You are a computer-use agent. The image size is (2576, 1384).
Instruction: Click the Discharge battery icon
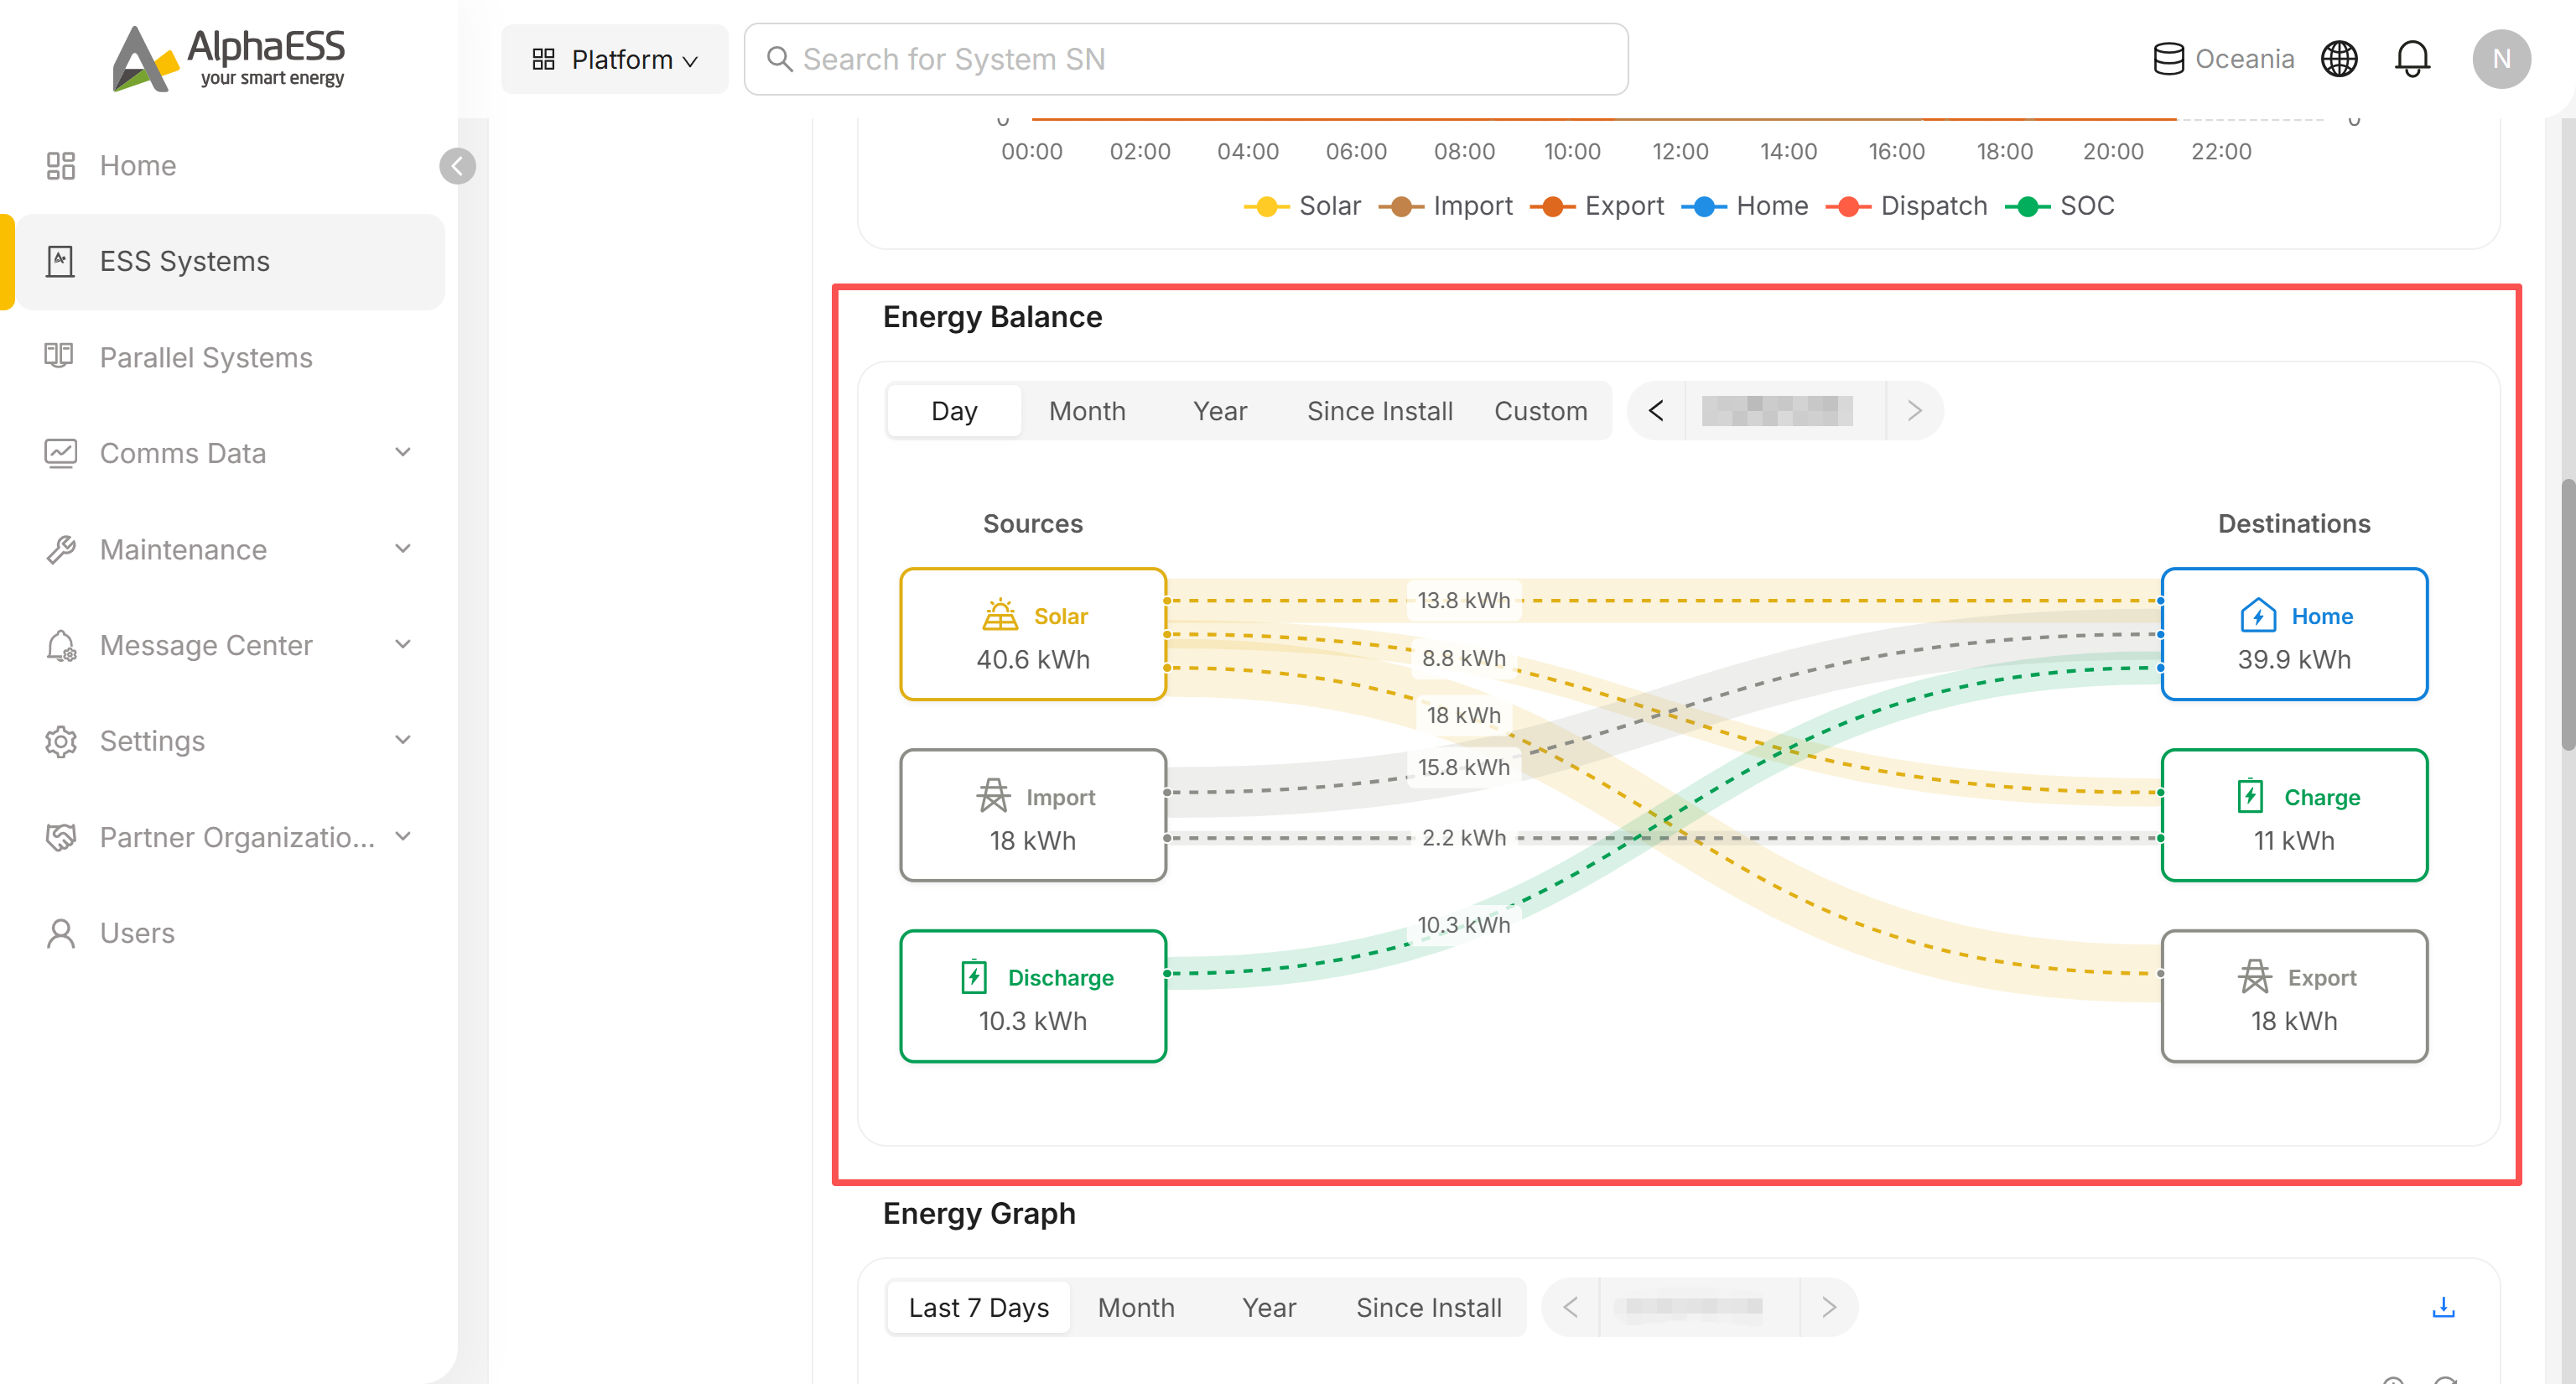pyautogui.click(x=974, y=976)
